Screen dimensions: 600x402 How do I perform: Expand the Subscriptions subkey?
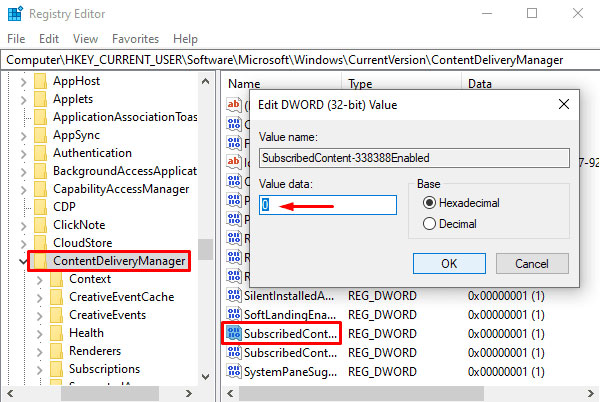pyautogui.click(x=39, y=369)
